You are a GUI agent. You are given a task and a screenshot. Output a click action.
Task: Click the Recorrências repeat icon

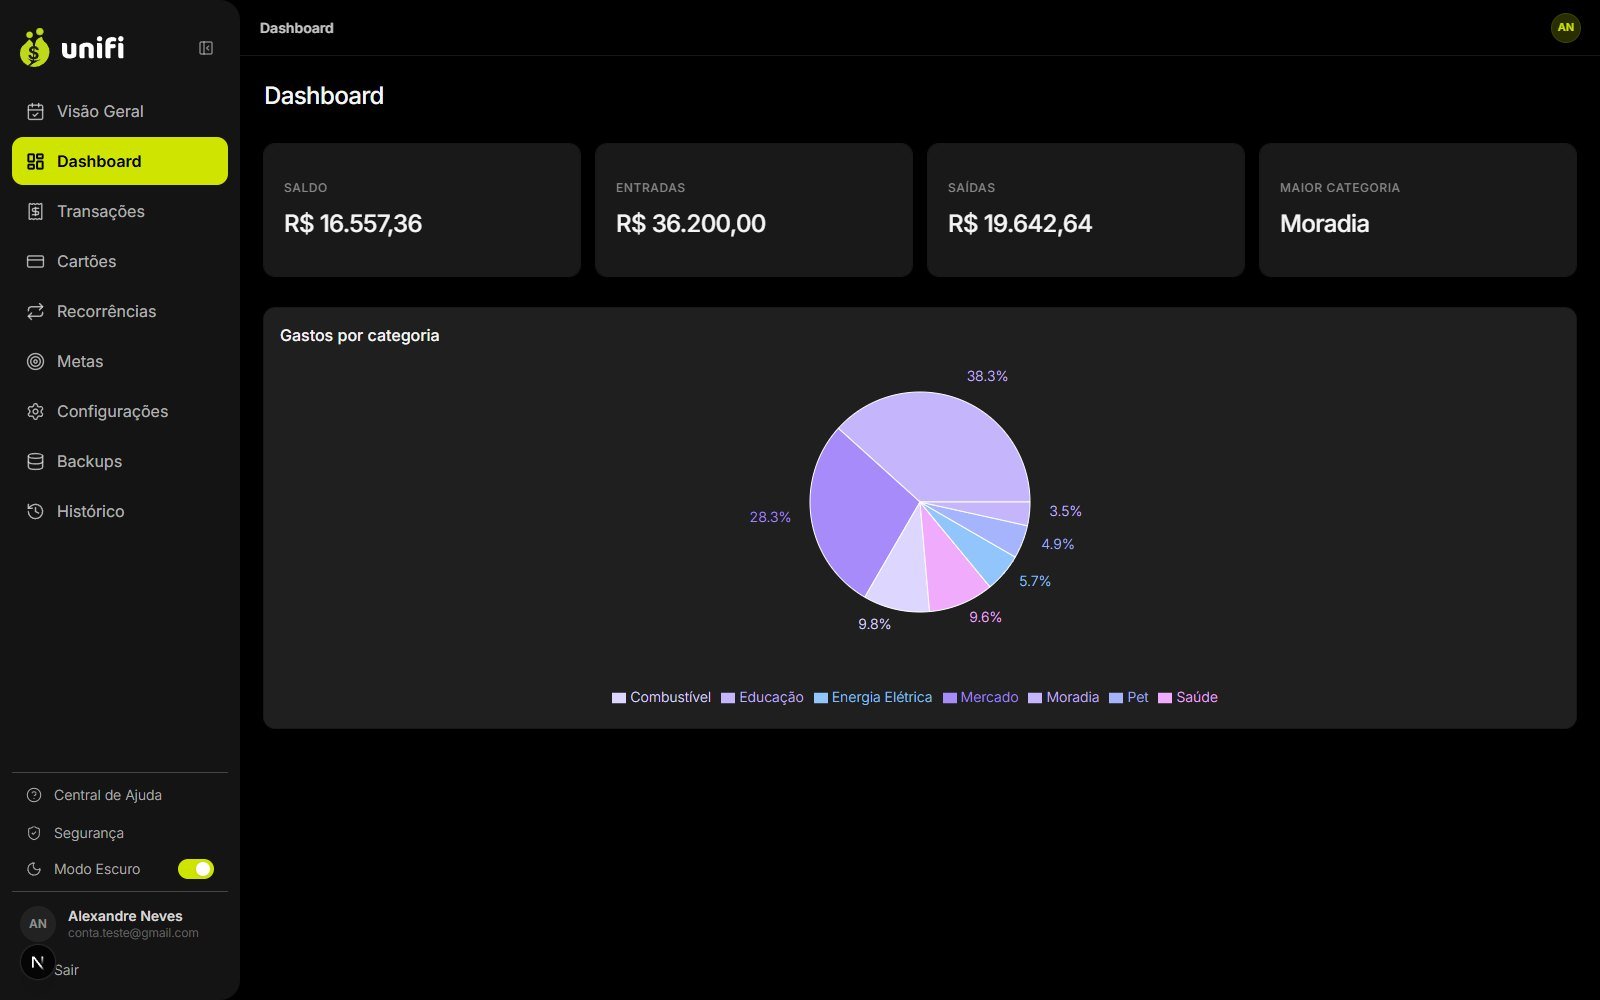coord(35,311)
